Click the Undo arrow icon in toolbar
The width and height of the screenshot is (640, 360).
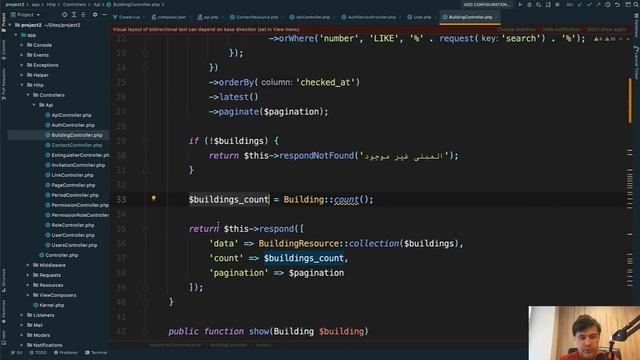(618, 4)
